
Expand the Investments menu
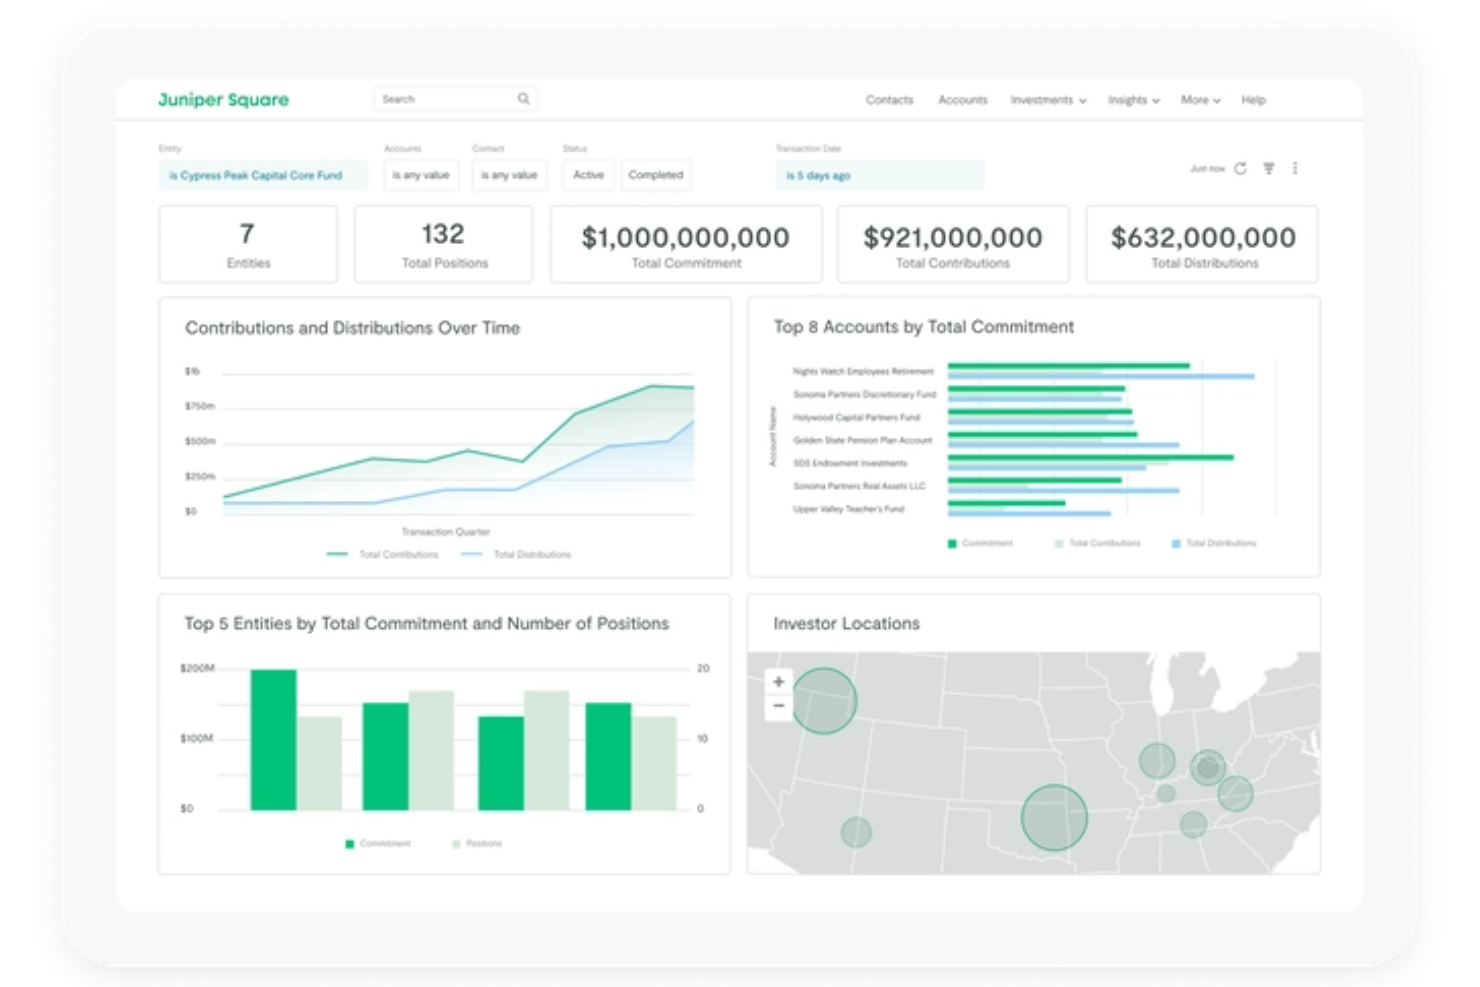(1048, 100)
